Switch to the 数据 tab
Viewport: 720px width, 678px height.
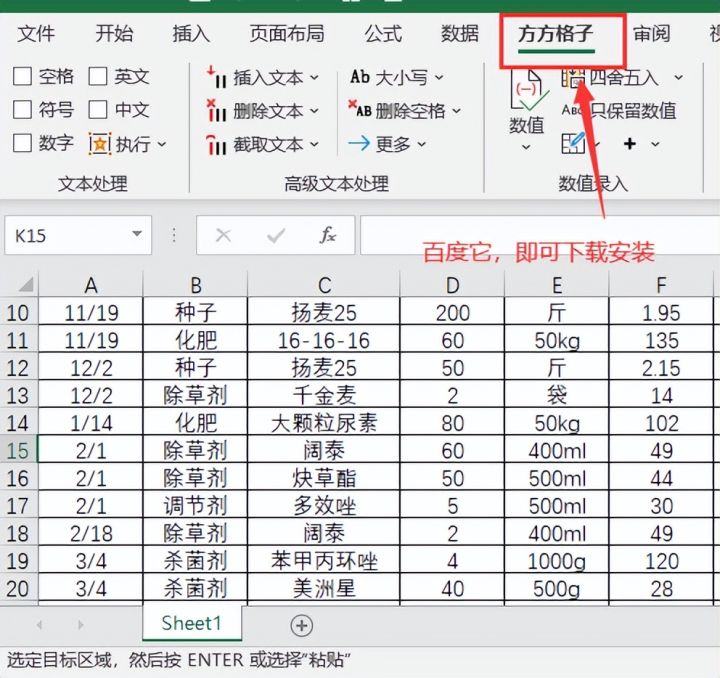[x=460, y=34]
